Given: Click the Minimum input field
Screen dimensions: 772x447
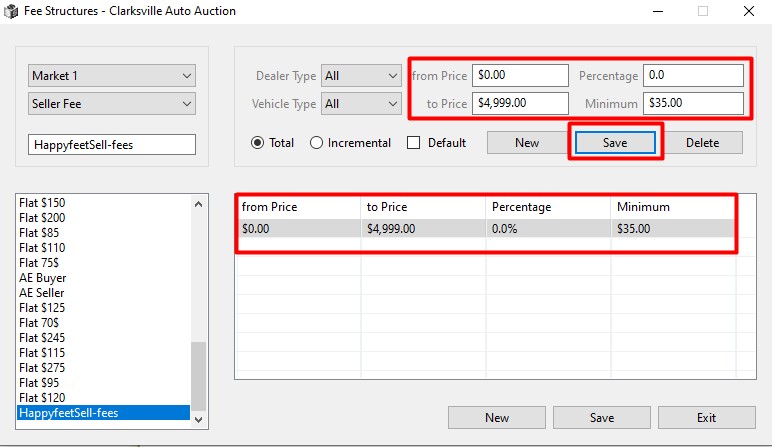Looking at the screenshot, I should click(x=694, y=103).
